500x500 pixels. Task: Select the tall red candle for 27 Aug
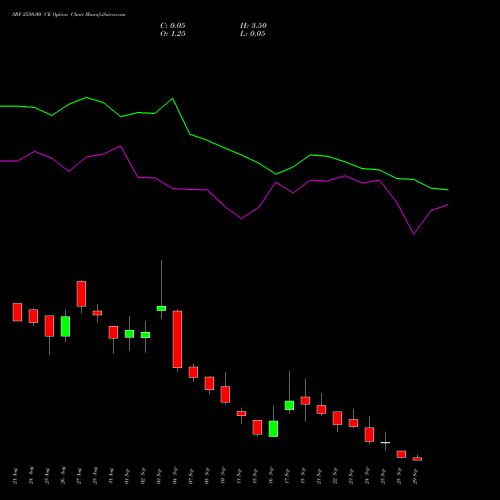pos(81,294)
